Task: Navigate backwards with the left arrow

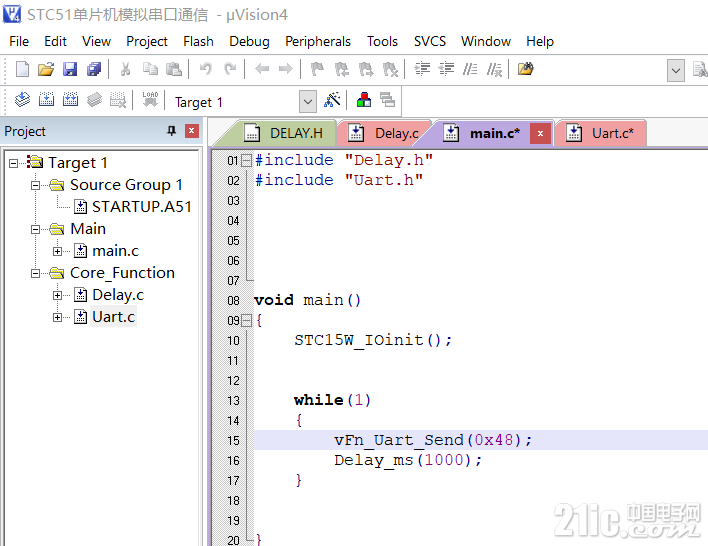Action: (x=262, y=69)
